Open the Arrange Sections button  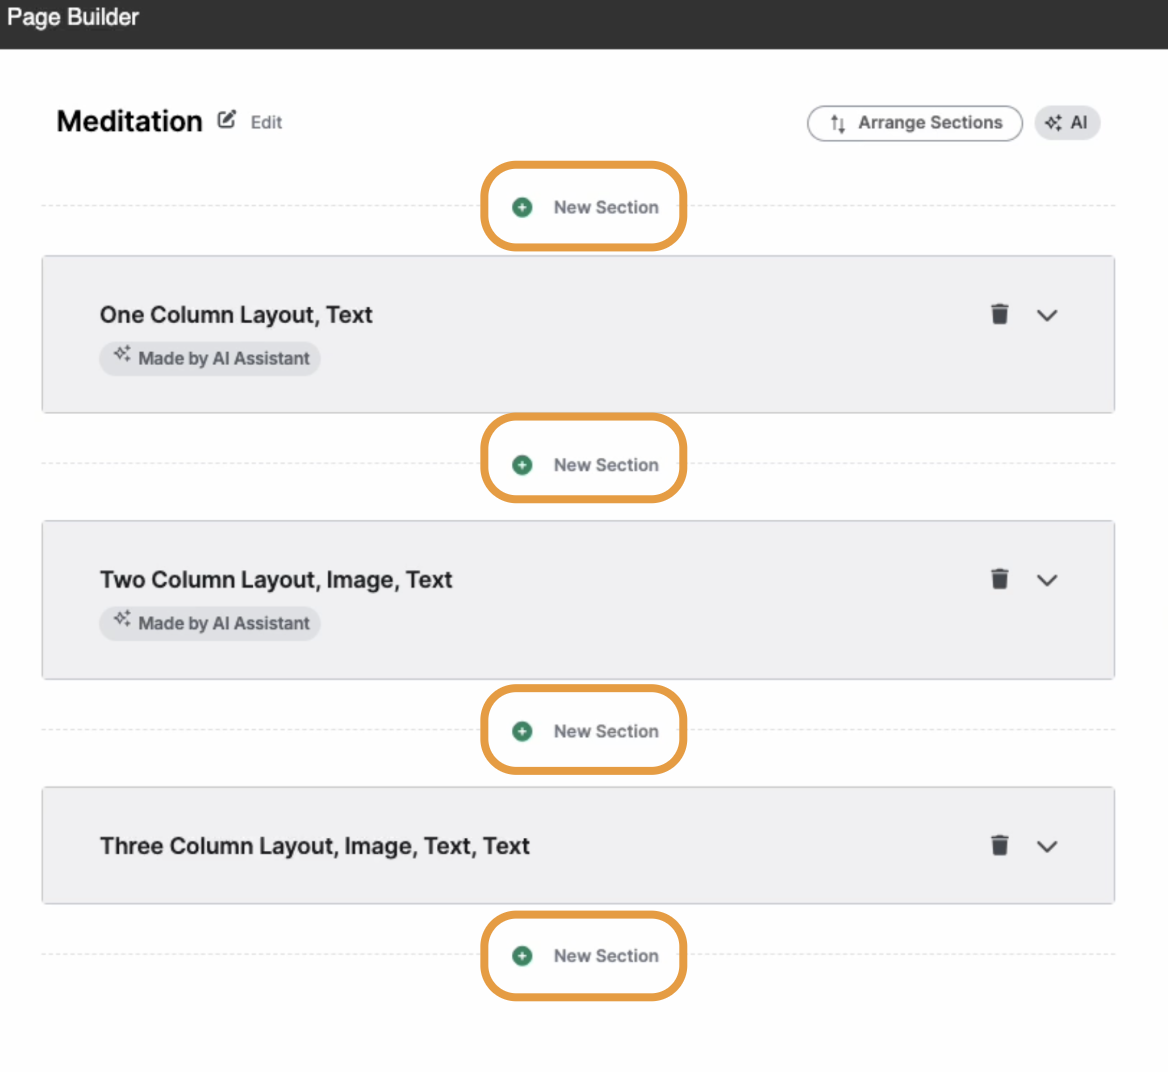915,123
